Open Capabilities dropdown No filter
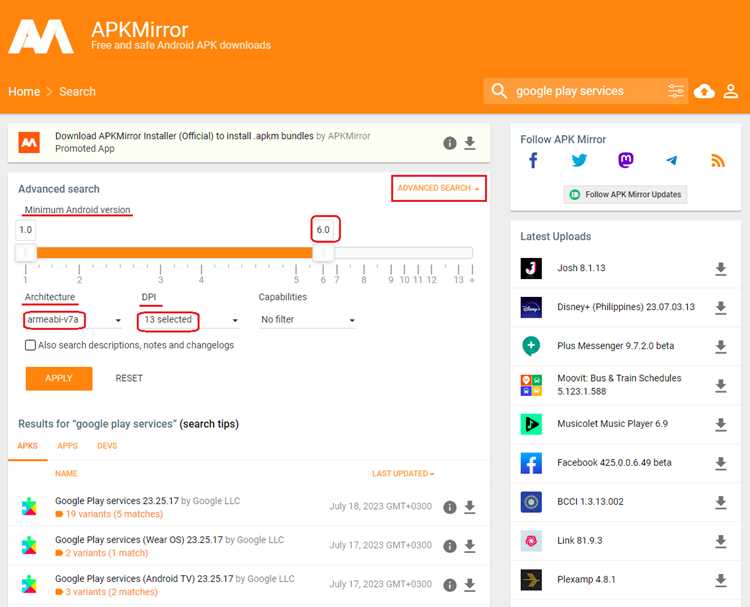 point(307,320)
